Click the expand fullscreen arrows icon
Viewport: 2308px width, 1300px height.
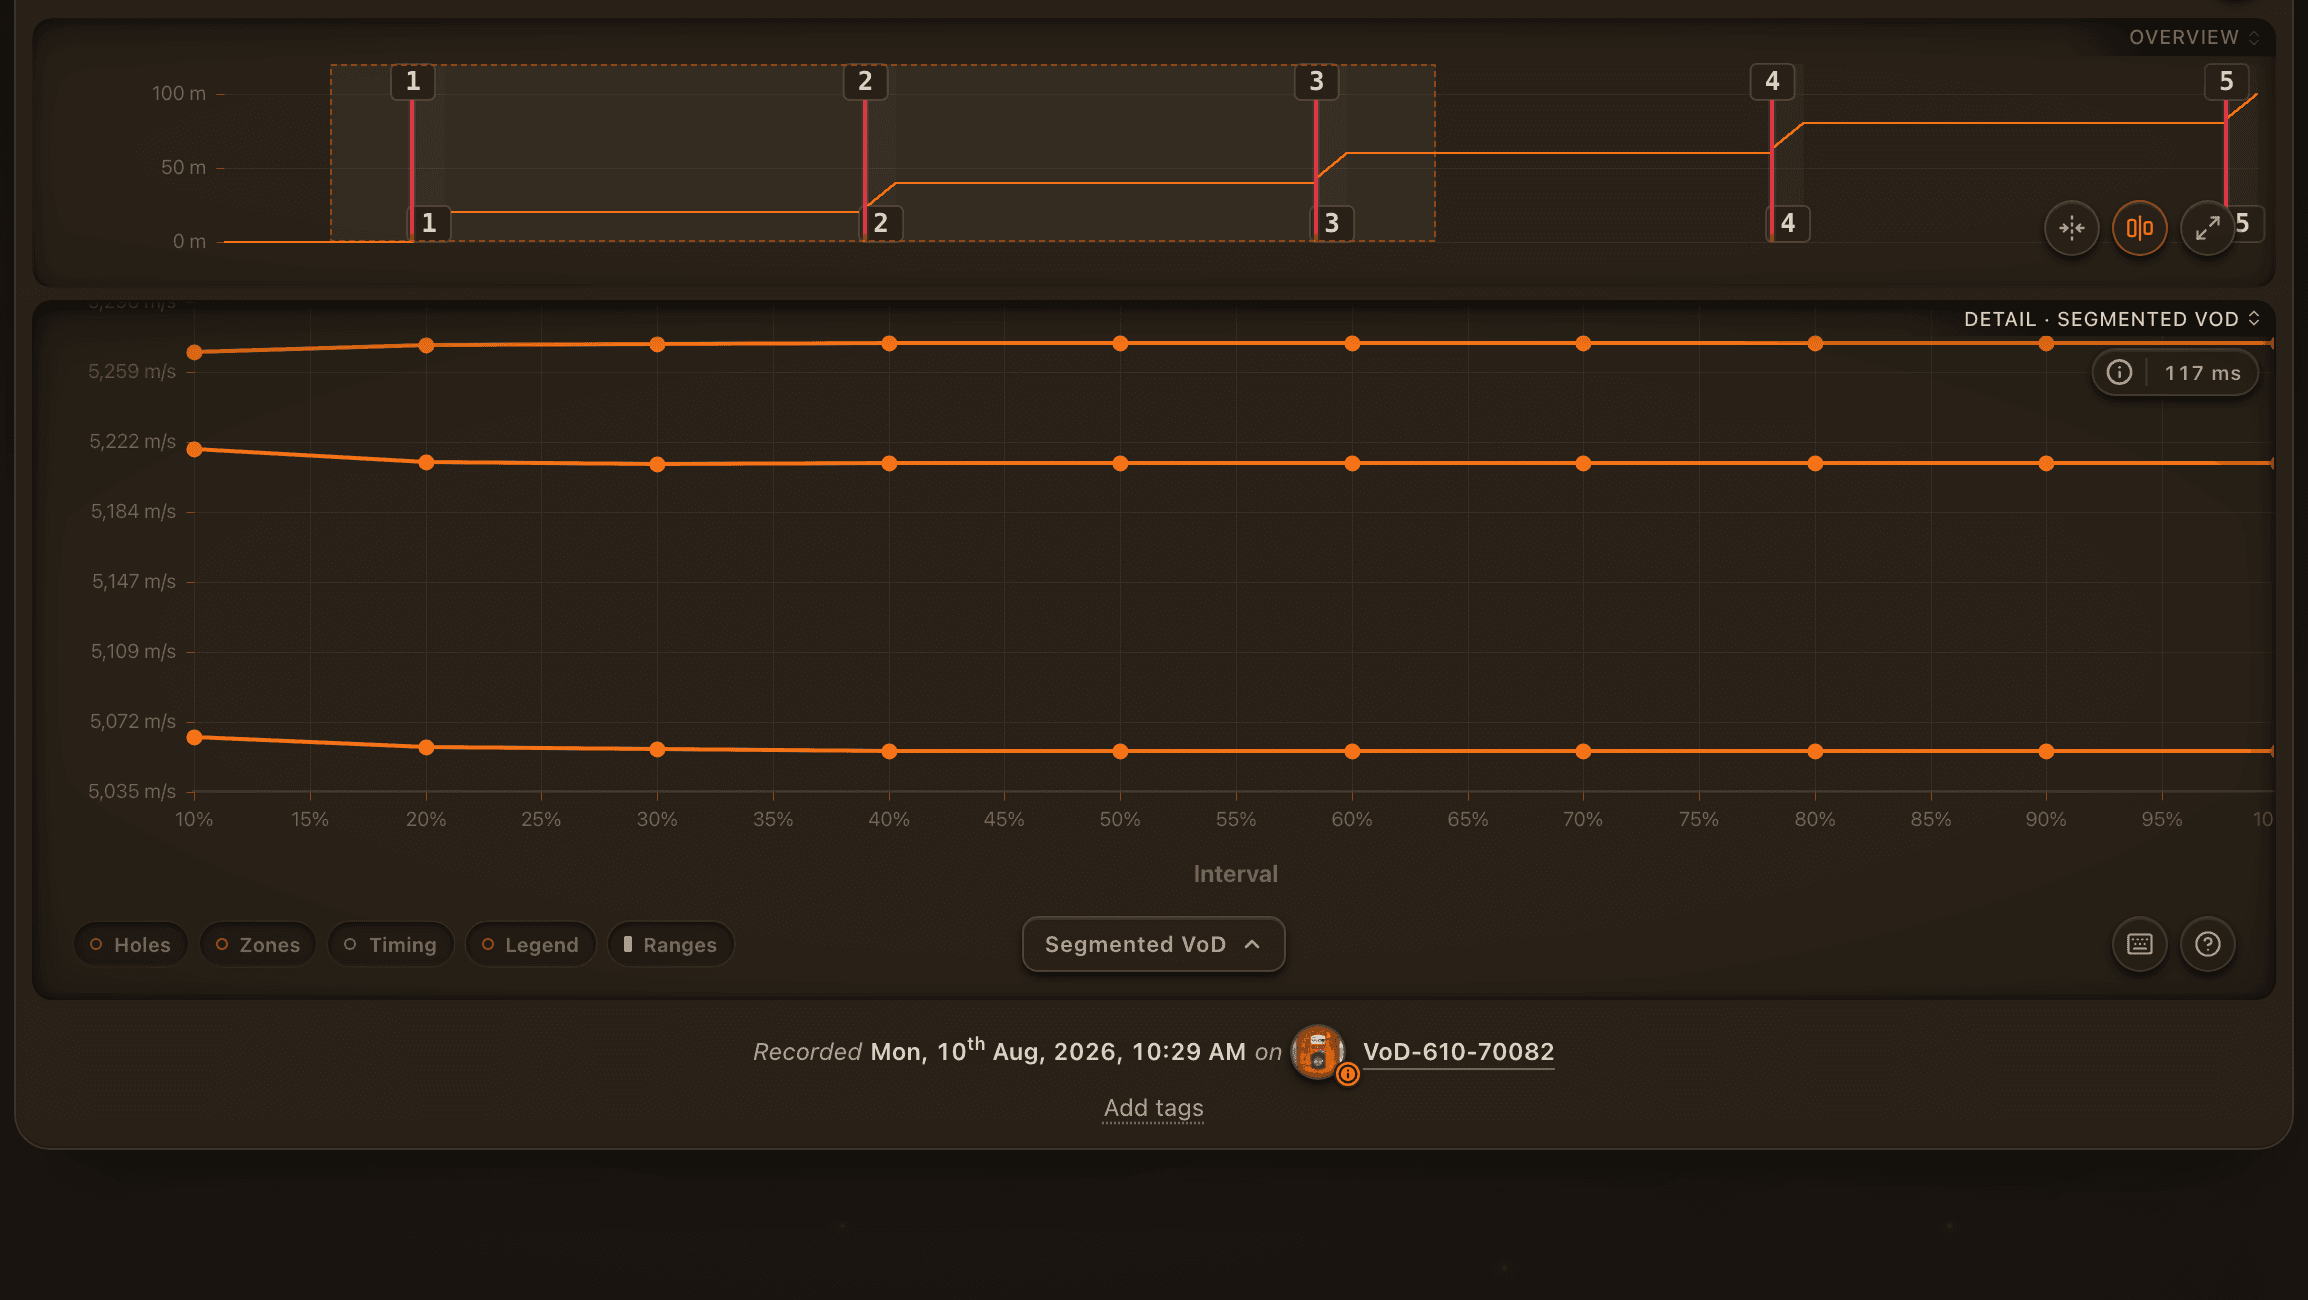coord(2208,228)
